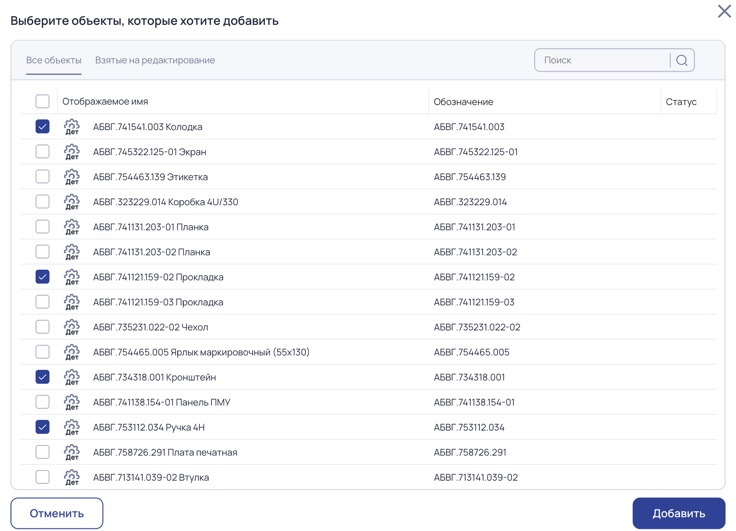
Task: Check the Коробка 4U/330 checkbox
Action: 42,202
